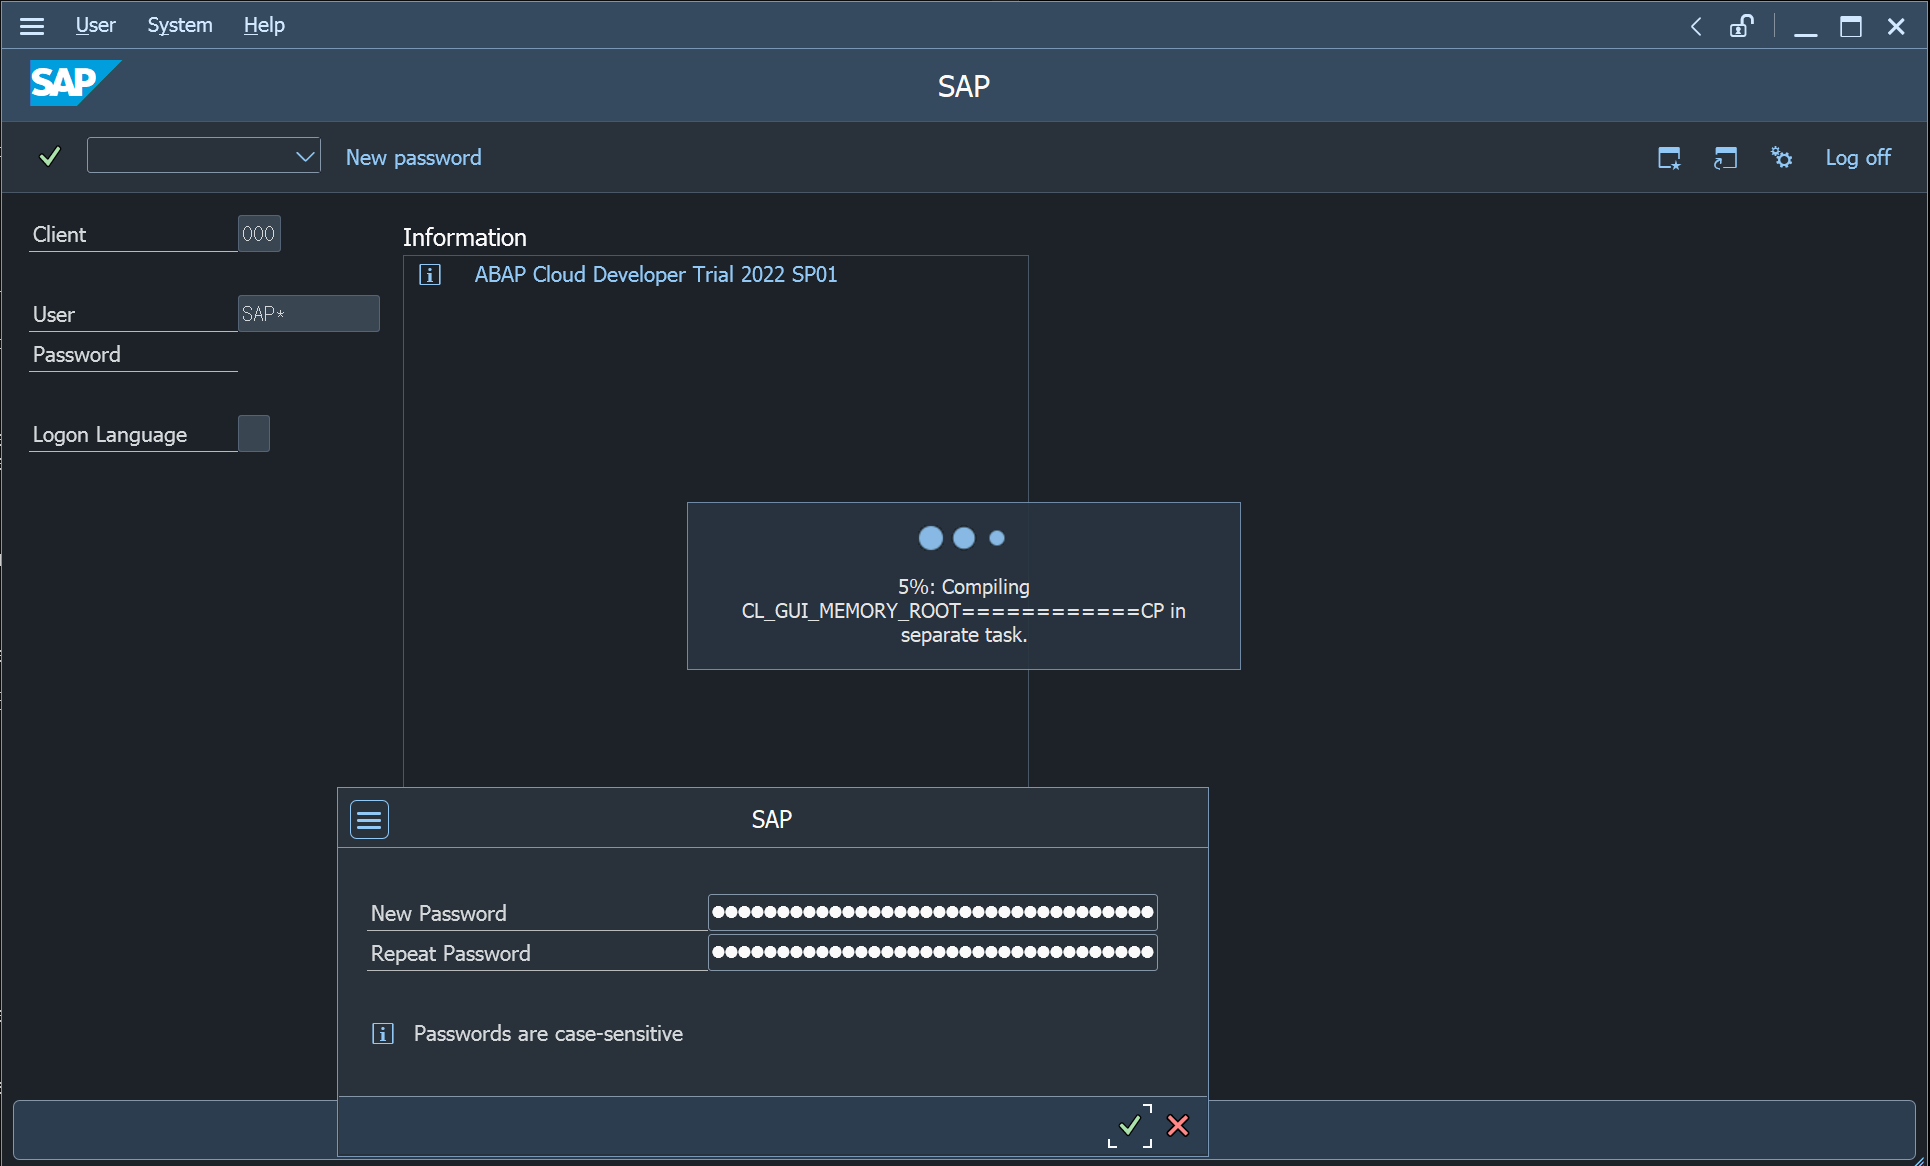Click the New password button

click(x=413, y=157)
